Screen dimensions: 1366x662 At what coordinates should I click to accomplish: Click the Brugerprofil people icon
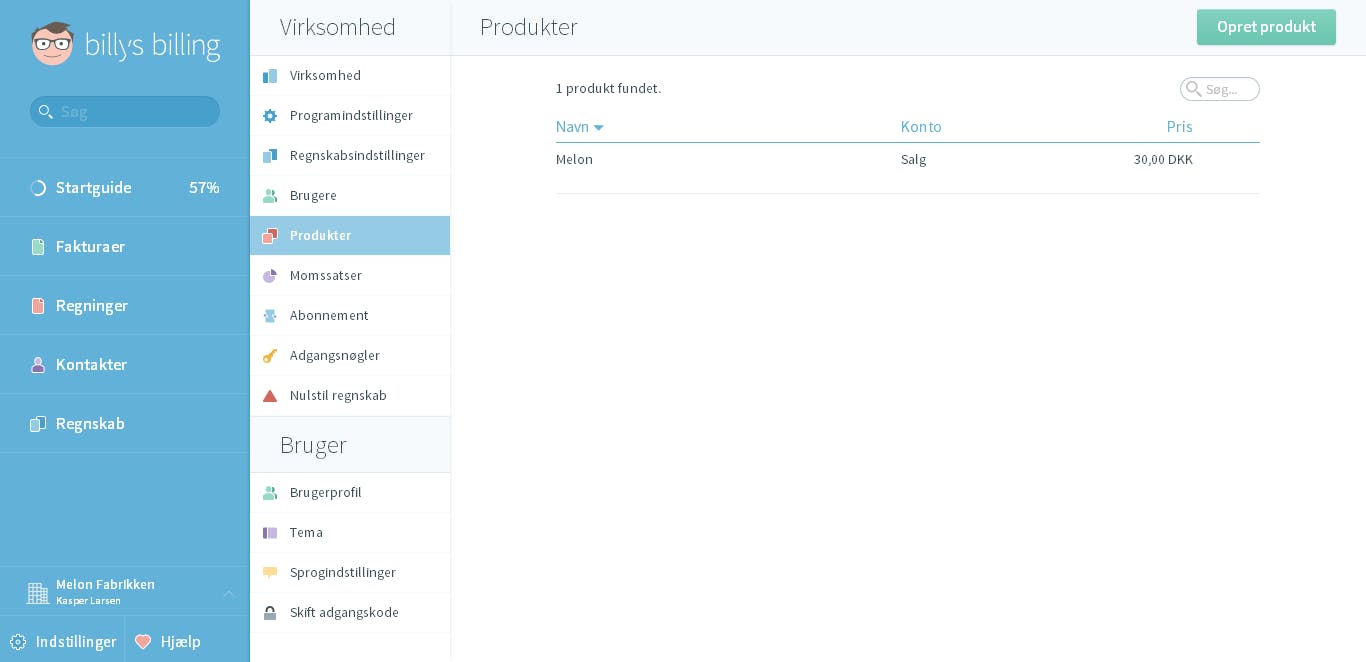click(x=270, y=493)
